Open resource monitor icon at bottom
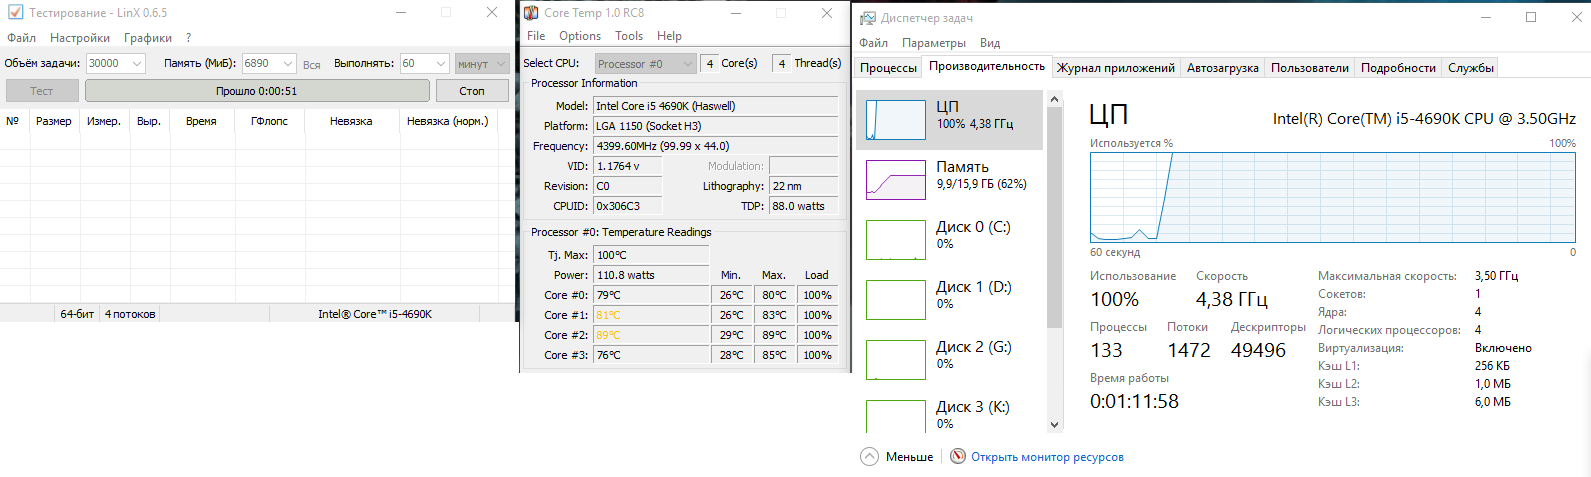The image size is (1591, 477). (x=958, y=456)
